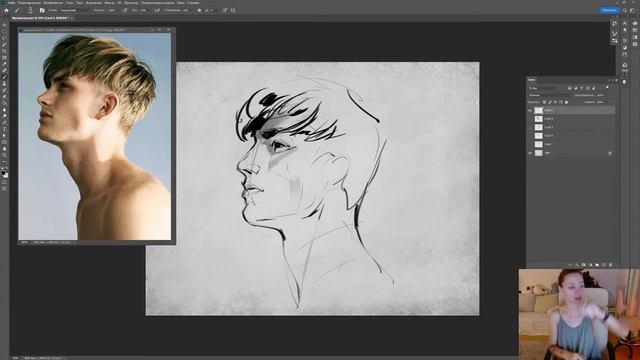Screen dimensions: 640x360
Task: Select the Crop tool
Action: click(x=4, y=51)
